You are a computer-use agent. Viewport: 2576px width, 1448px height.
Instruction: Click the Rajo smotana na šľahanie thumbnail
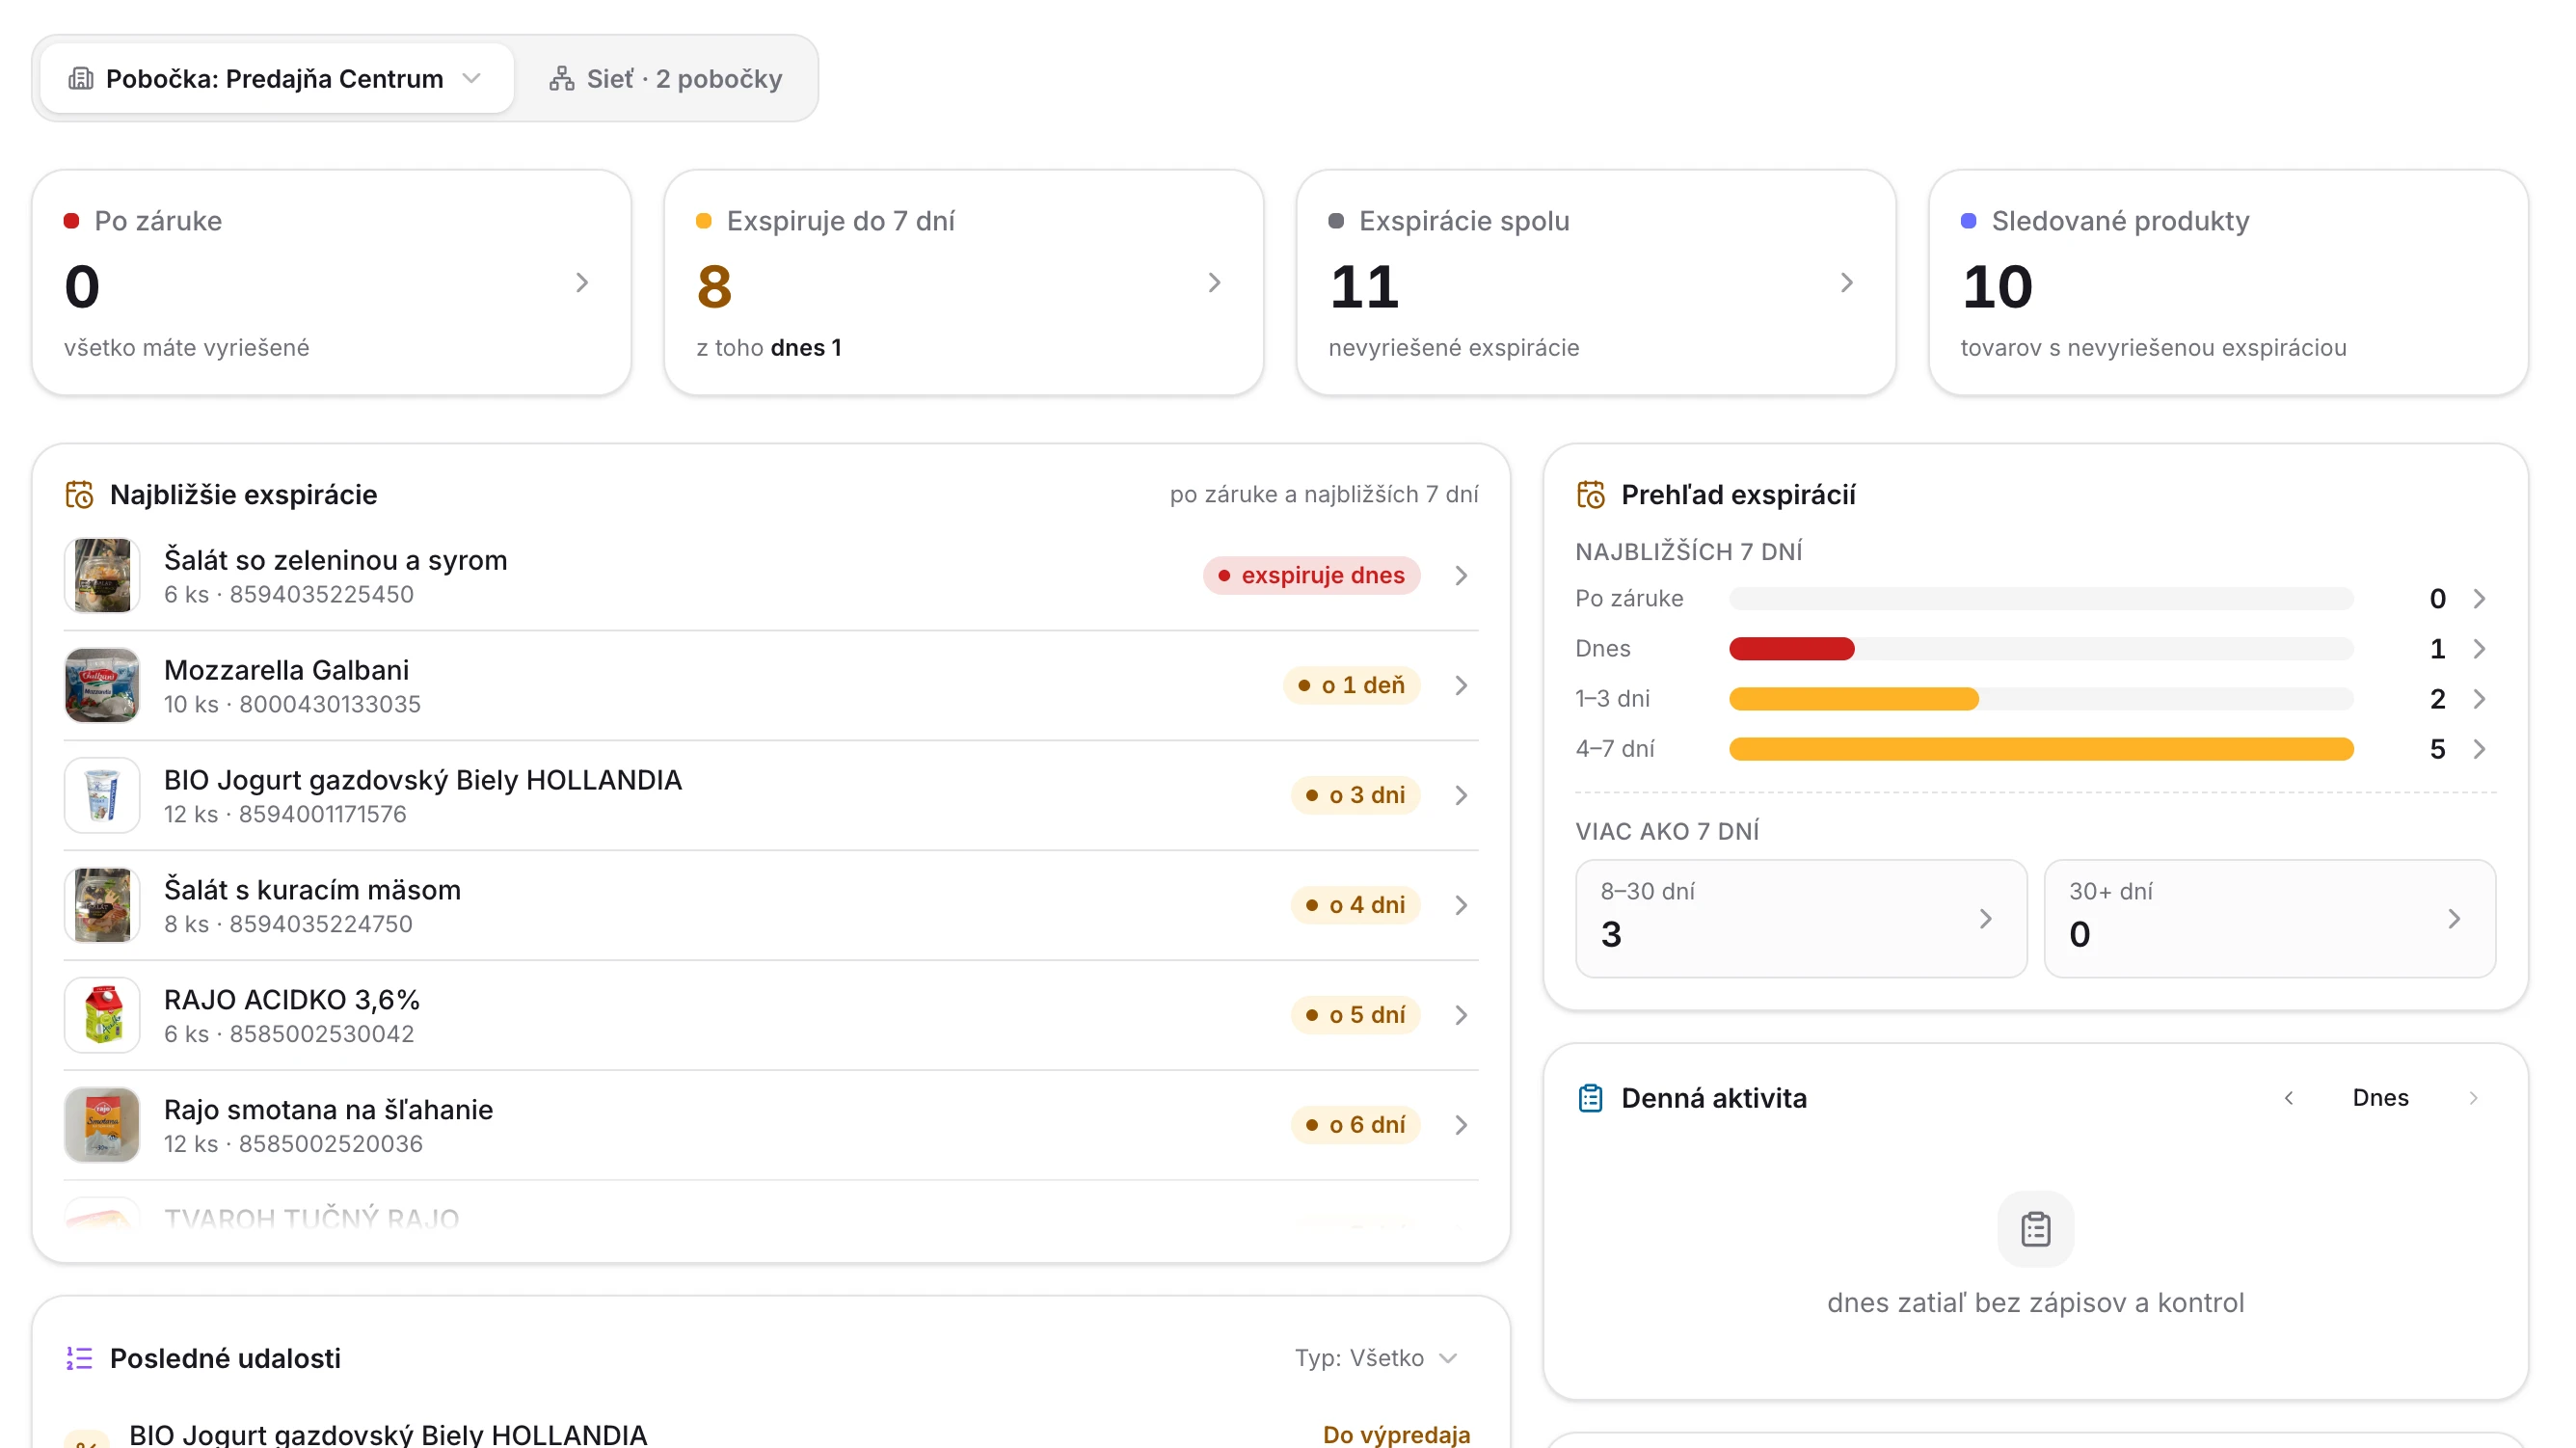tap(102, 1125)
